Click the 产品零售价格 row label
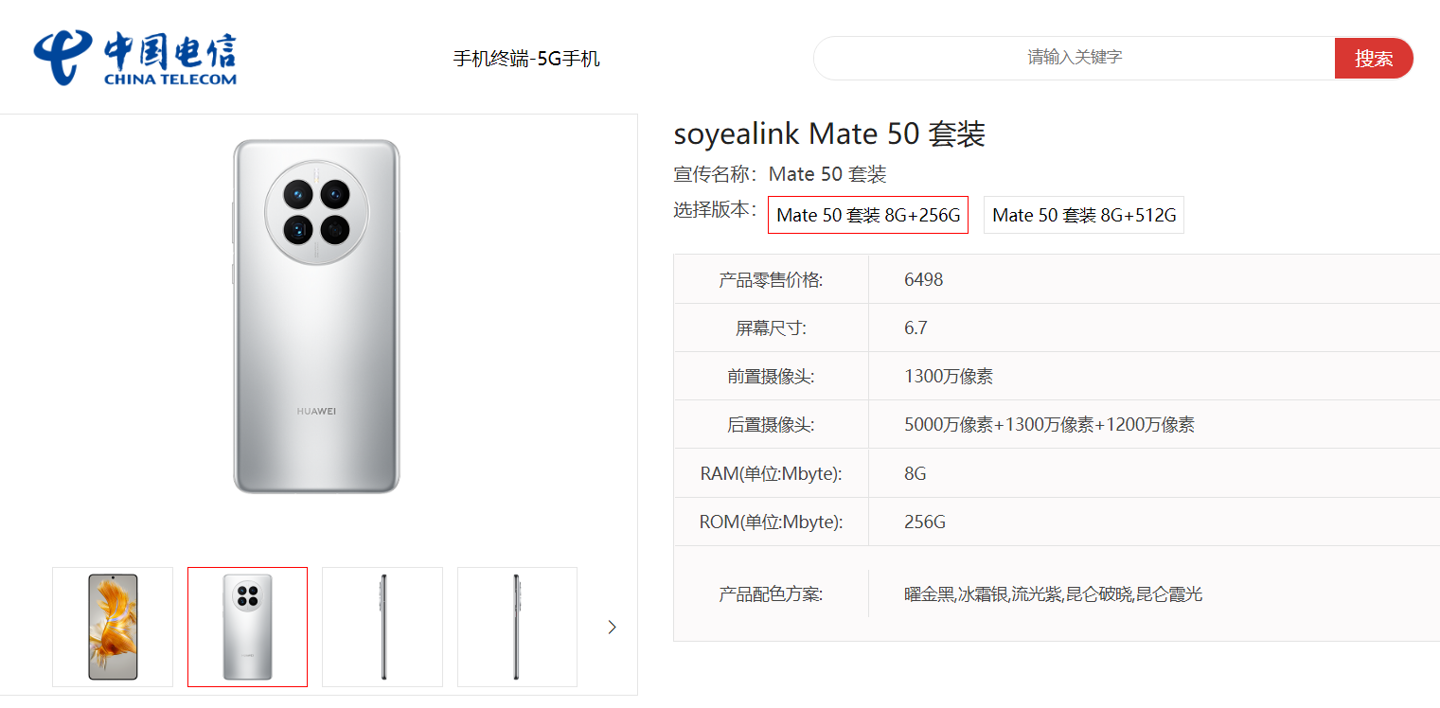 pyautogui.click(x=770, y=280)
